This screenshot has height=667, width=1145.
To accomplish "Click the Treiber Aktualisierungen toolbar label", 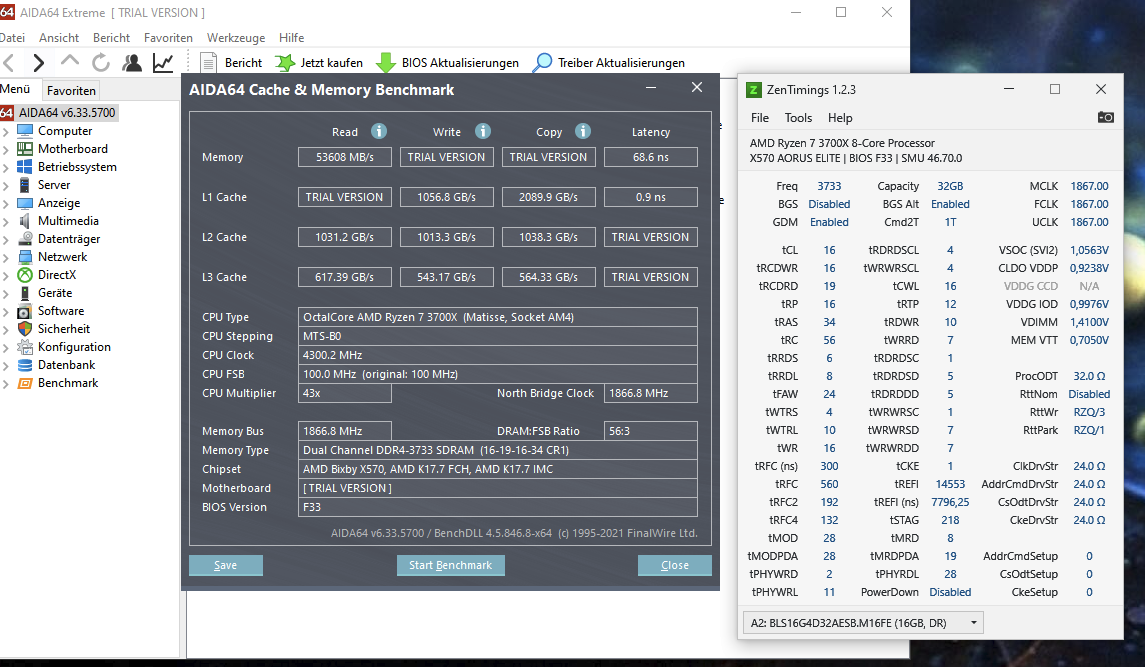I will point(621,63).
